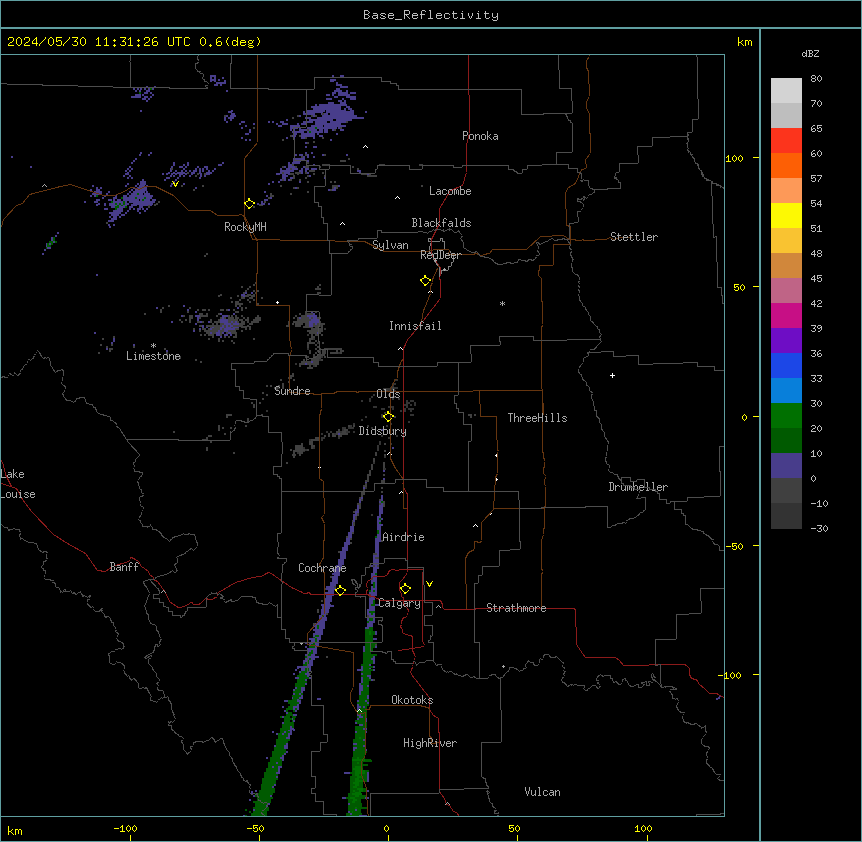This screenshot has height=842, width=862.
Task: Pick the blue 36 dBZ legend swatch
Action: (x=786, y=365)
